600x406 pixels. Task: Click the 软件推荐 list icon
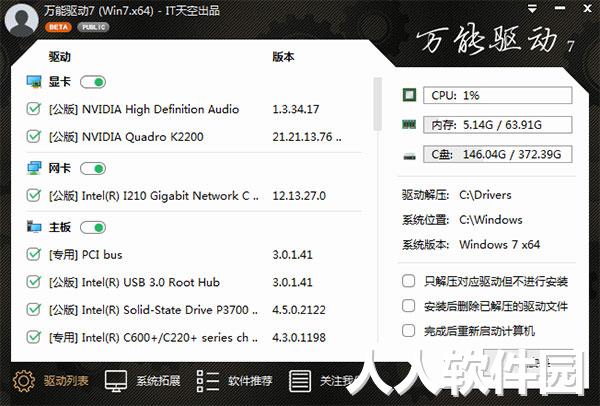(x=208, y=381)
